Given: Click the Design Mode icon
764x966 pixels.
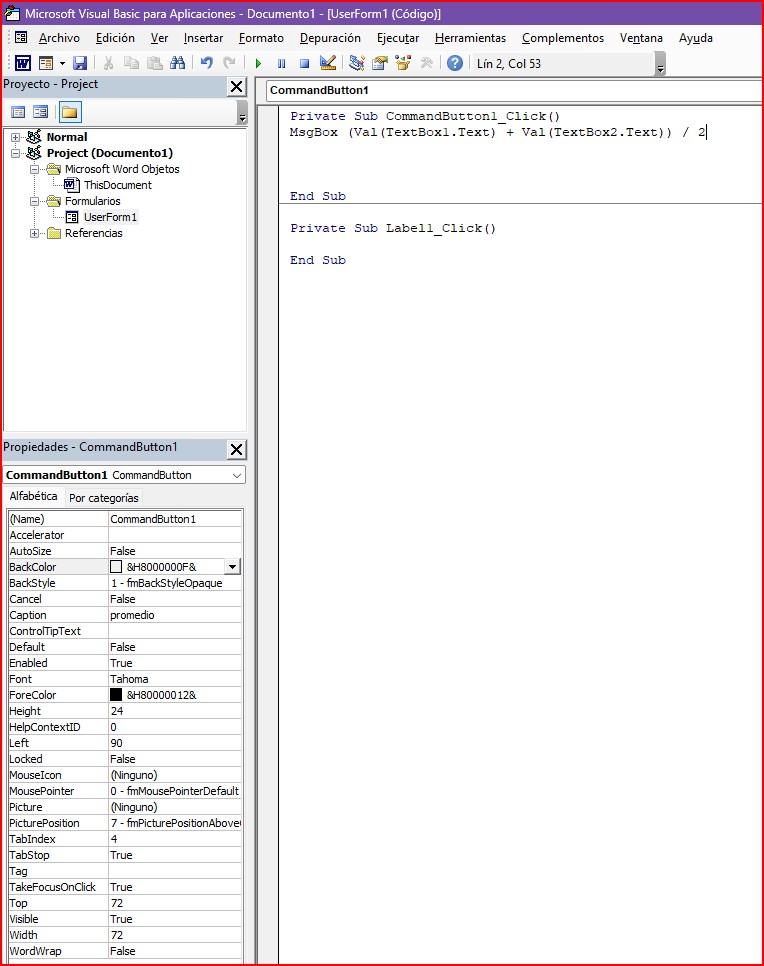Looking at the screenshot, I should click(328, 63).
